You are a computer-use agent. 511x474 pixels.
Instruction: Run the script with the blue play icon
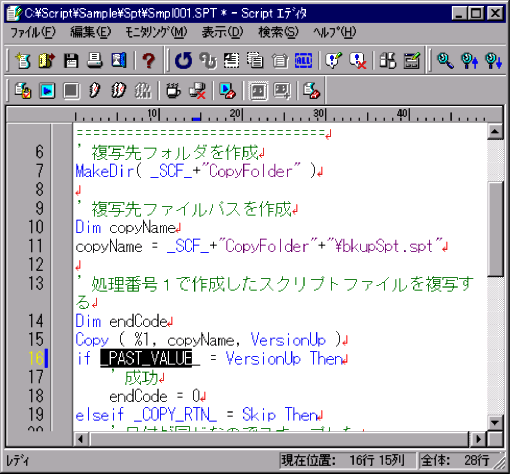point(47,91)
